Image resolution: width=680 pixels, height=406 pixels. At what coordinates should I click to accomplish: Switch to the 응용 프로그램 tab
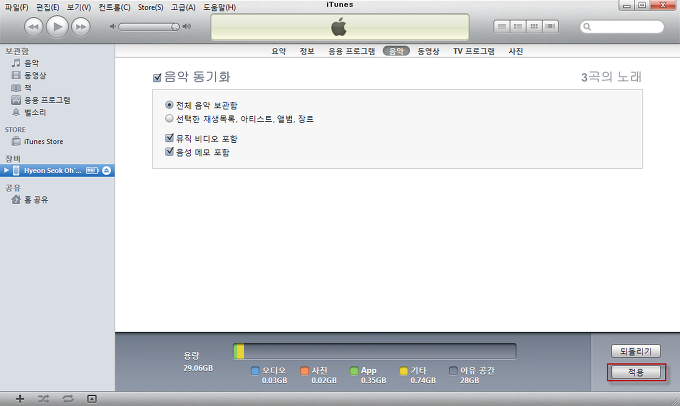pyautogui.click(x=351, y=51)
